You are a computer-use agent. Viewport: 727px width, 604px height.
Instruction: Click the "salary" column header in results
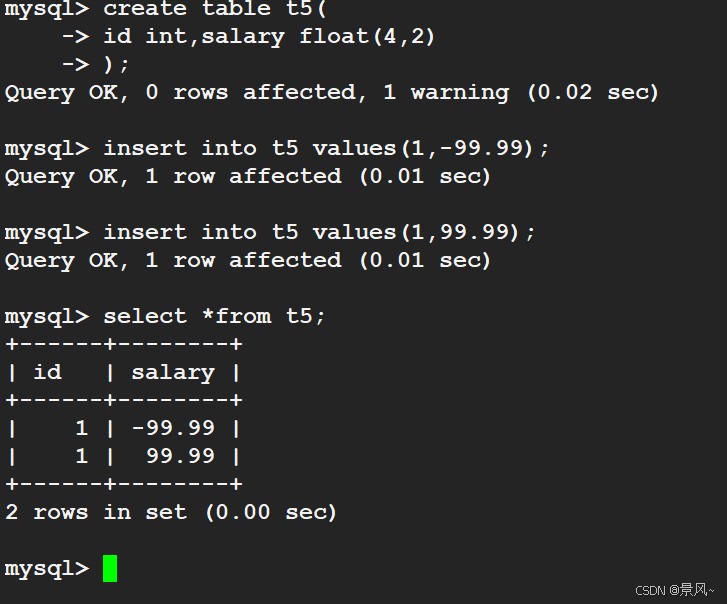173,372
